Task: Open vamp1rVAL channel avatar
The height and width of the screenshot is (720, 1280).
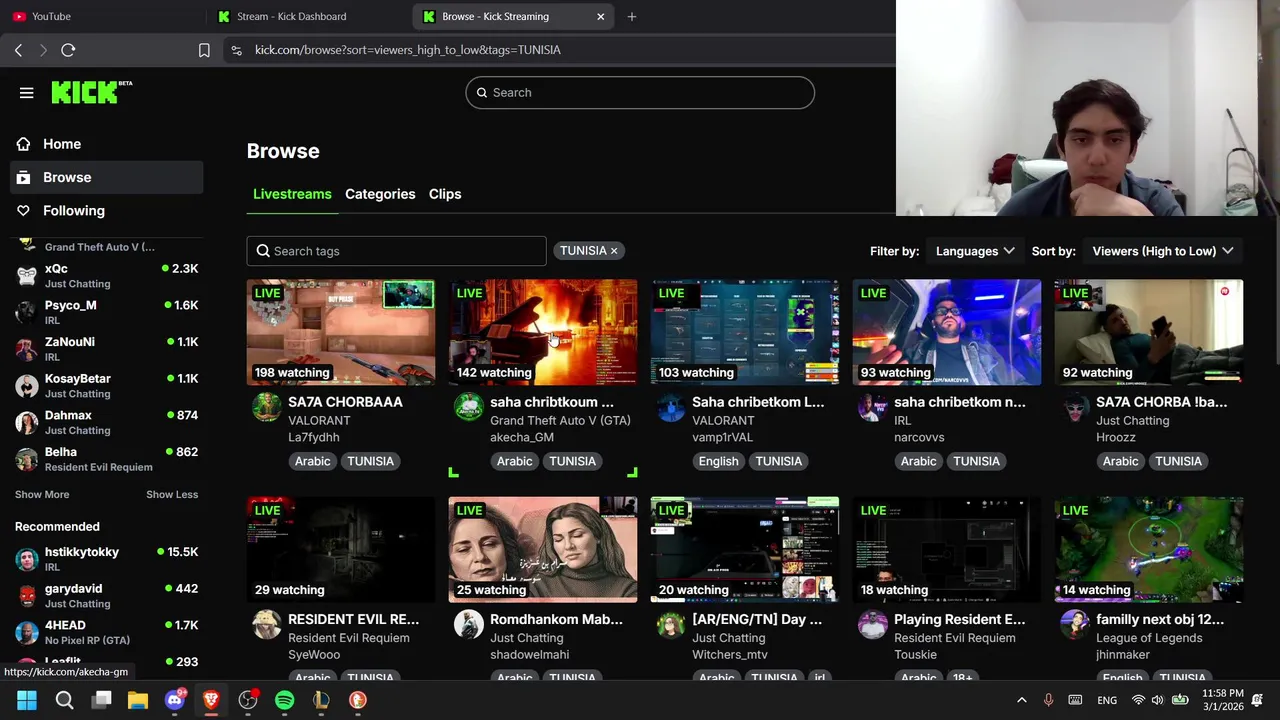Action: click(x=670, y=407)
